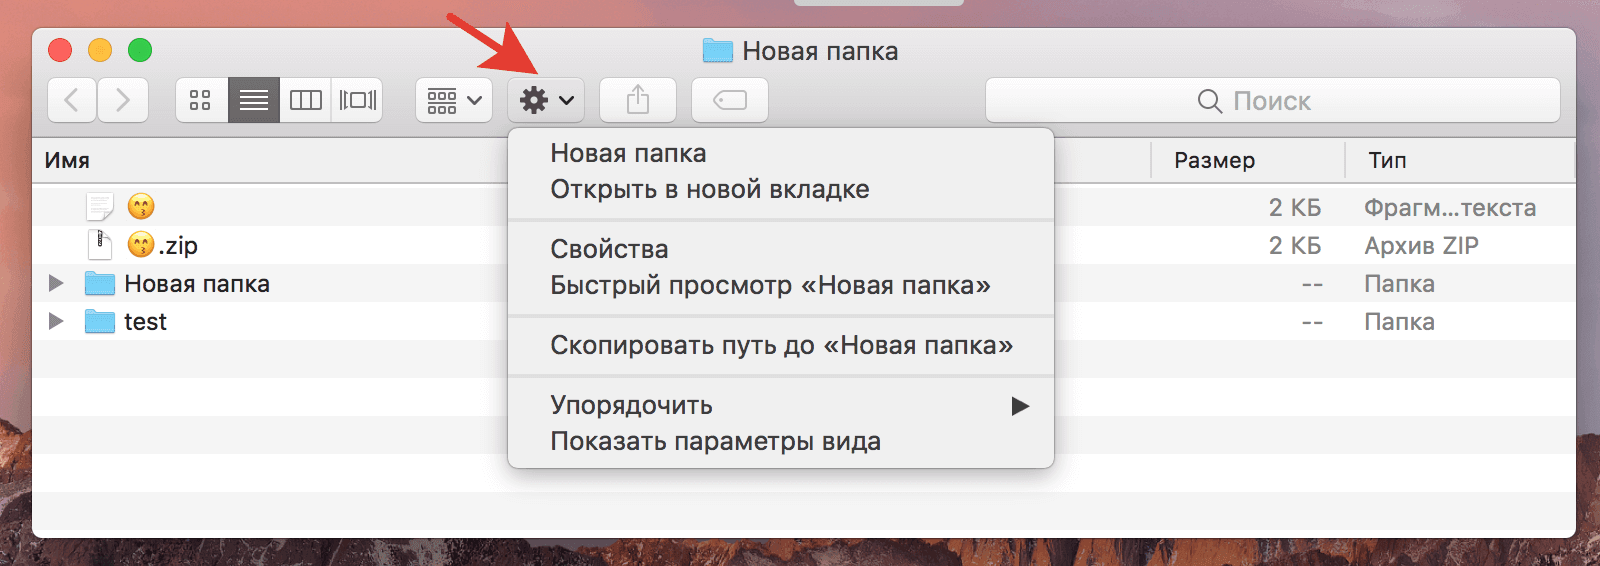Expand the test folder disclosure triangle
This screenshot has height=566, width=1600.
[x=56, y=322]
